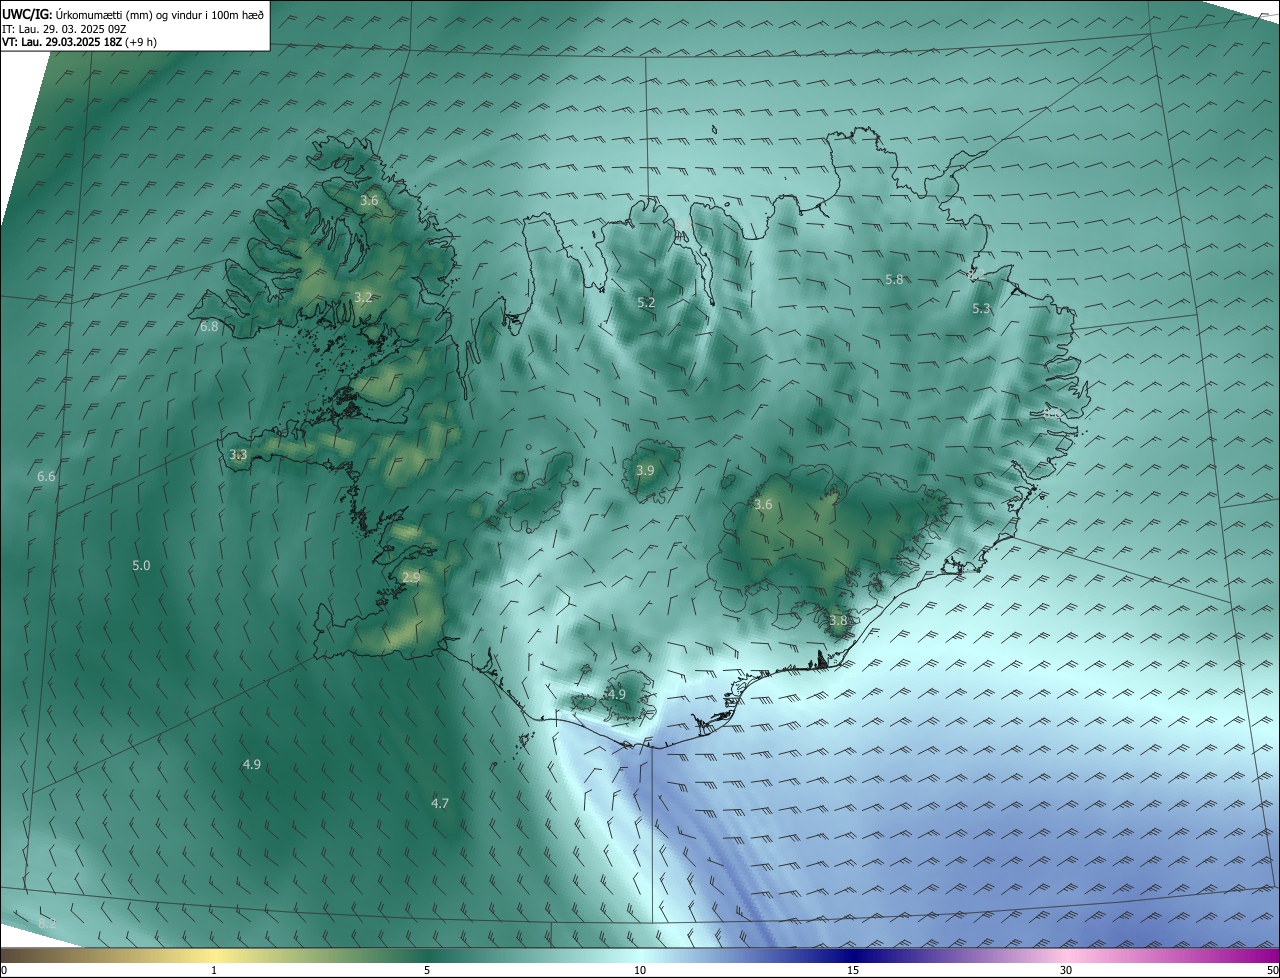1280x978 pixels.
Task: Click the 3.9 value on the Hofsjökull glacier
Action: 645,470
